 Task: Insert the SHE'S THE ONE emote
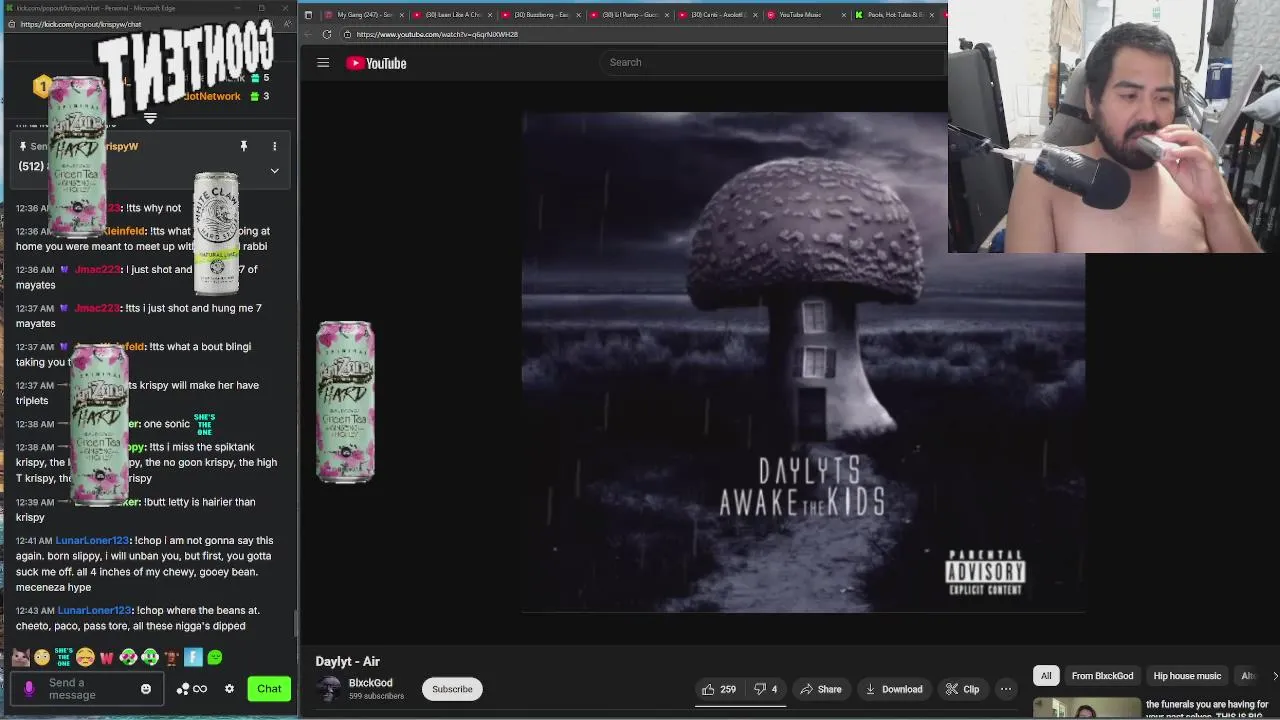point(64,657)
